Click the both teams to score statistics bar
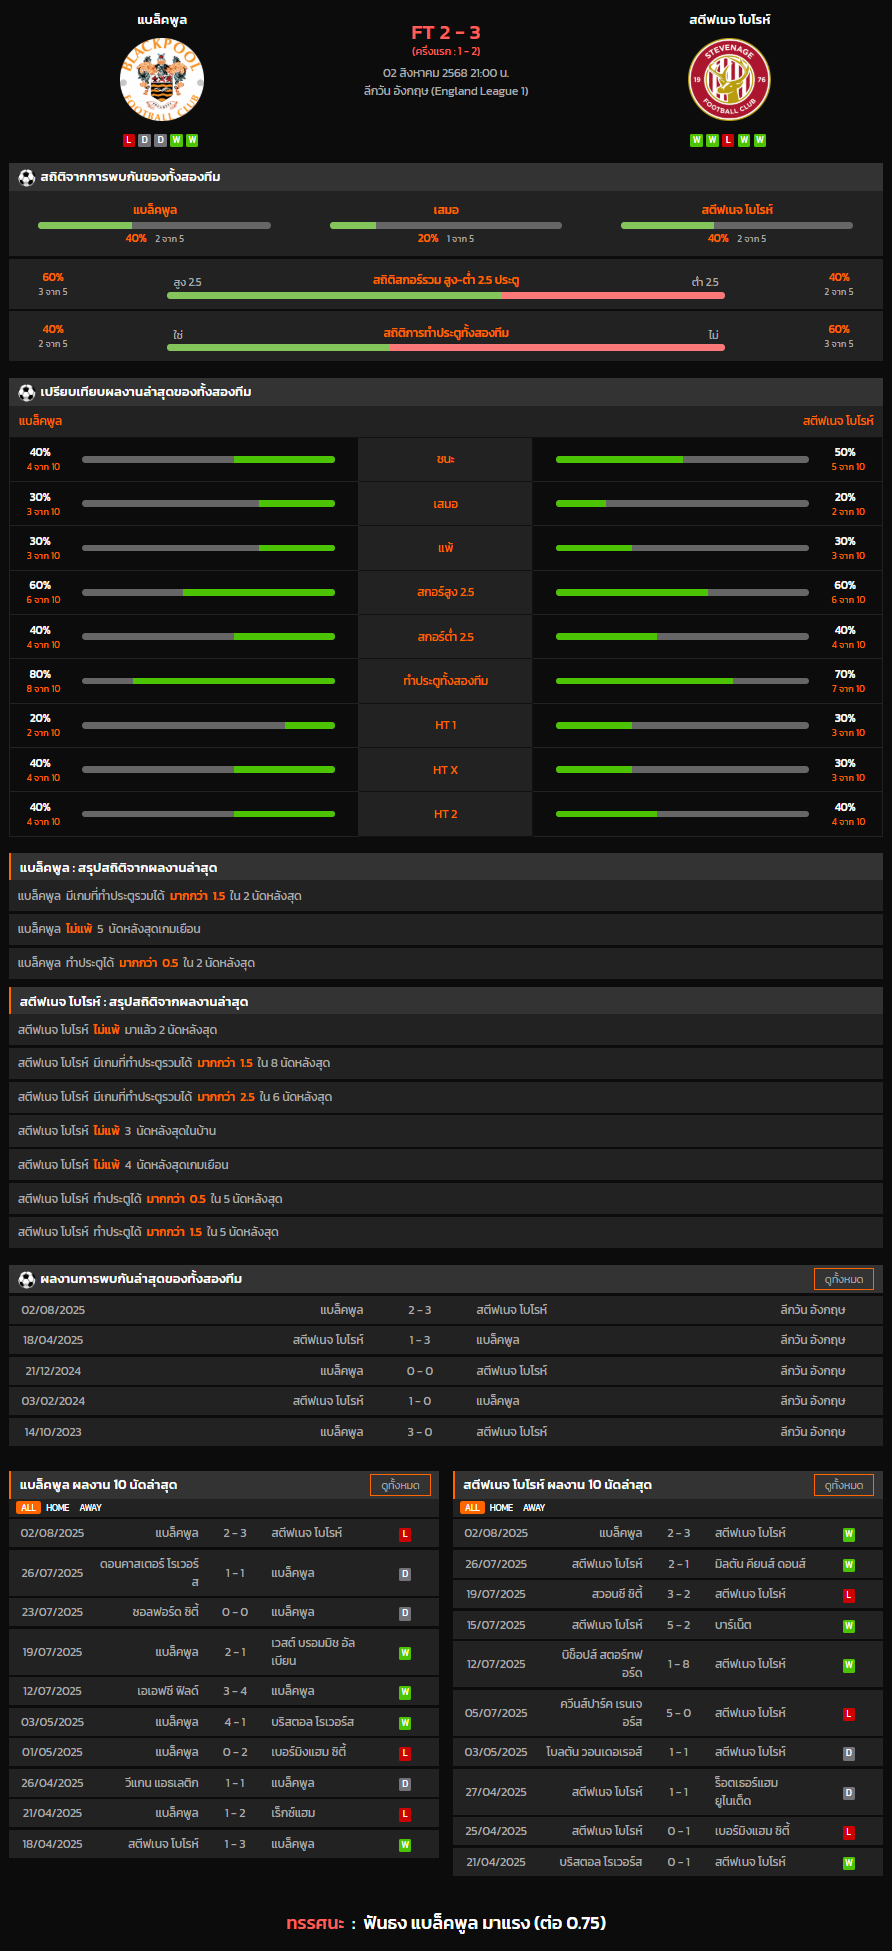This screenshot has width=892, height=1951. 446,347
